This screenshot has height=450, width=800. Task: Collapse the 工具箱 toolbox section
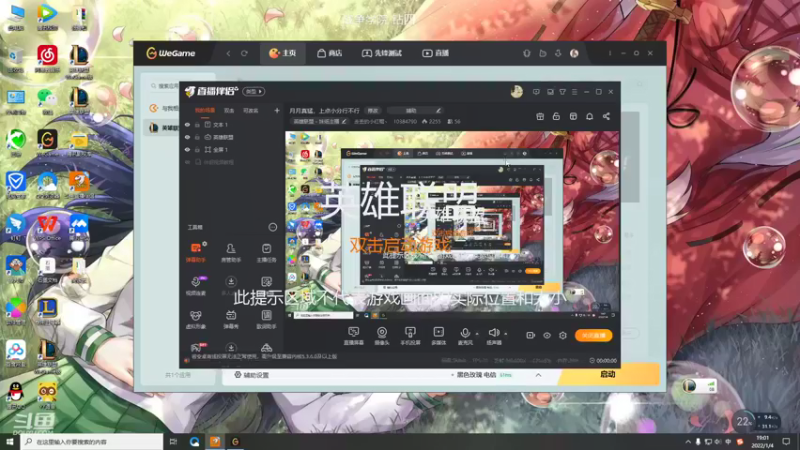(x=273, y=227)
